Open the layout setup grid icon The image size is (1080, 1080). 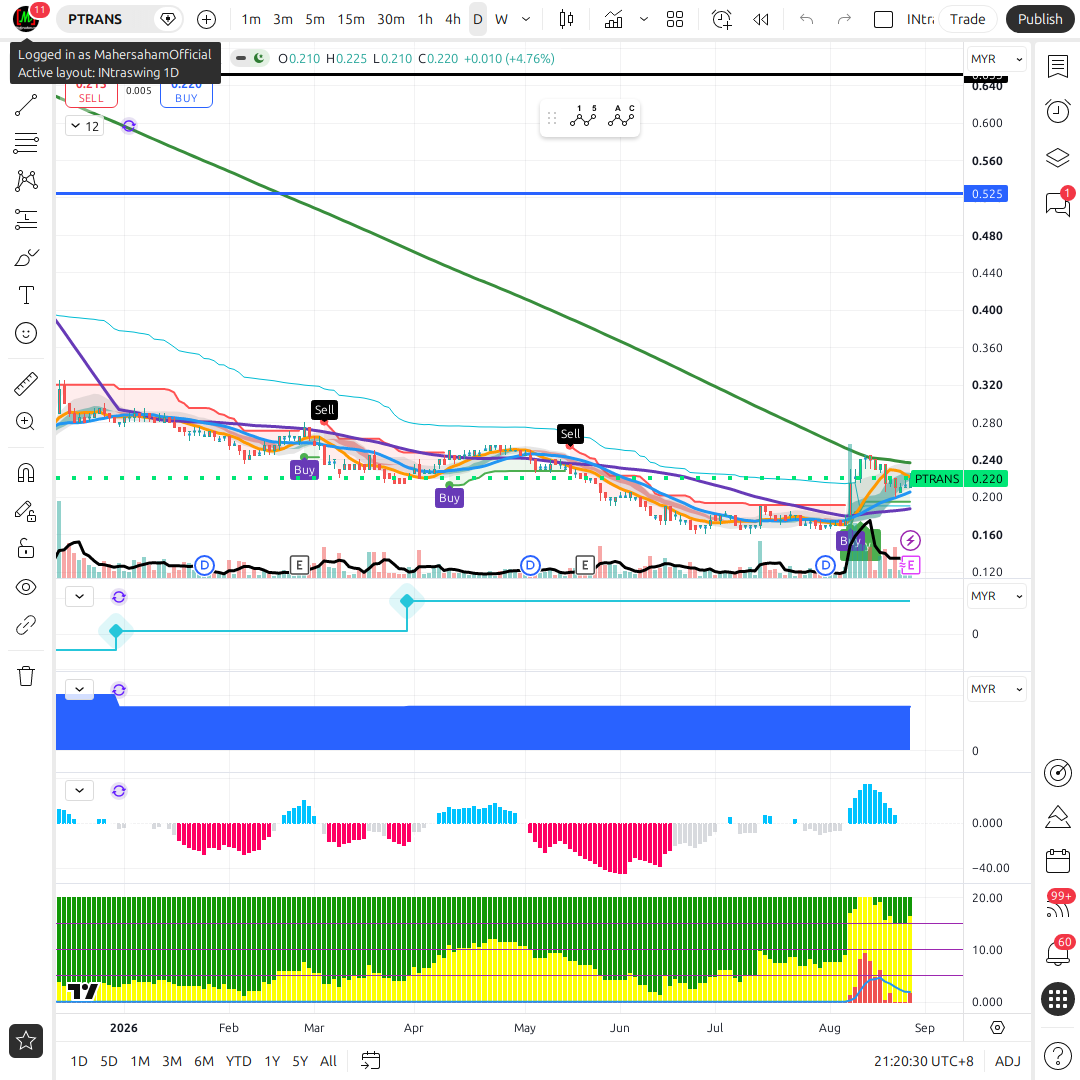pos(675,19)
